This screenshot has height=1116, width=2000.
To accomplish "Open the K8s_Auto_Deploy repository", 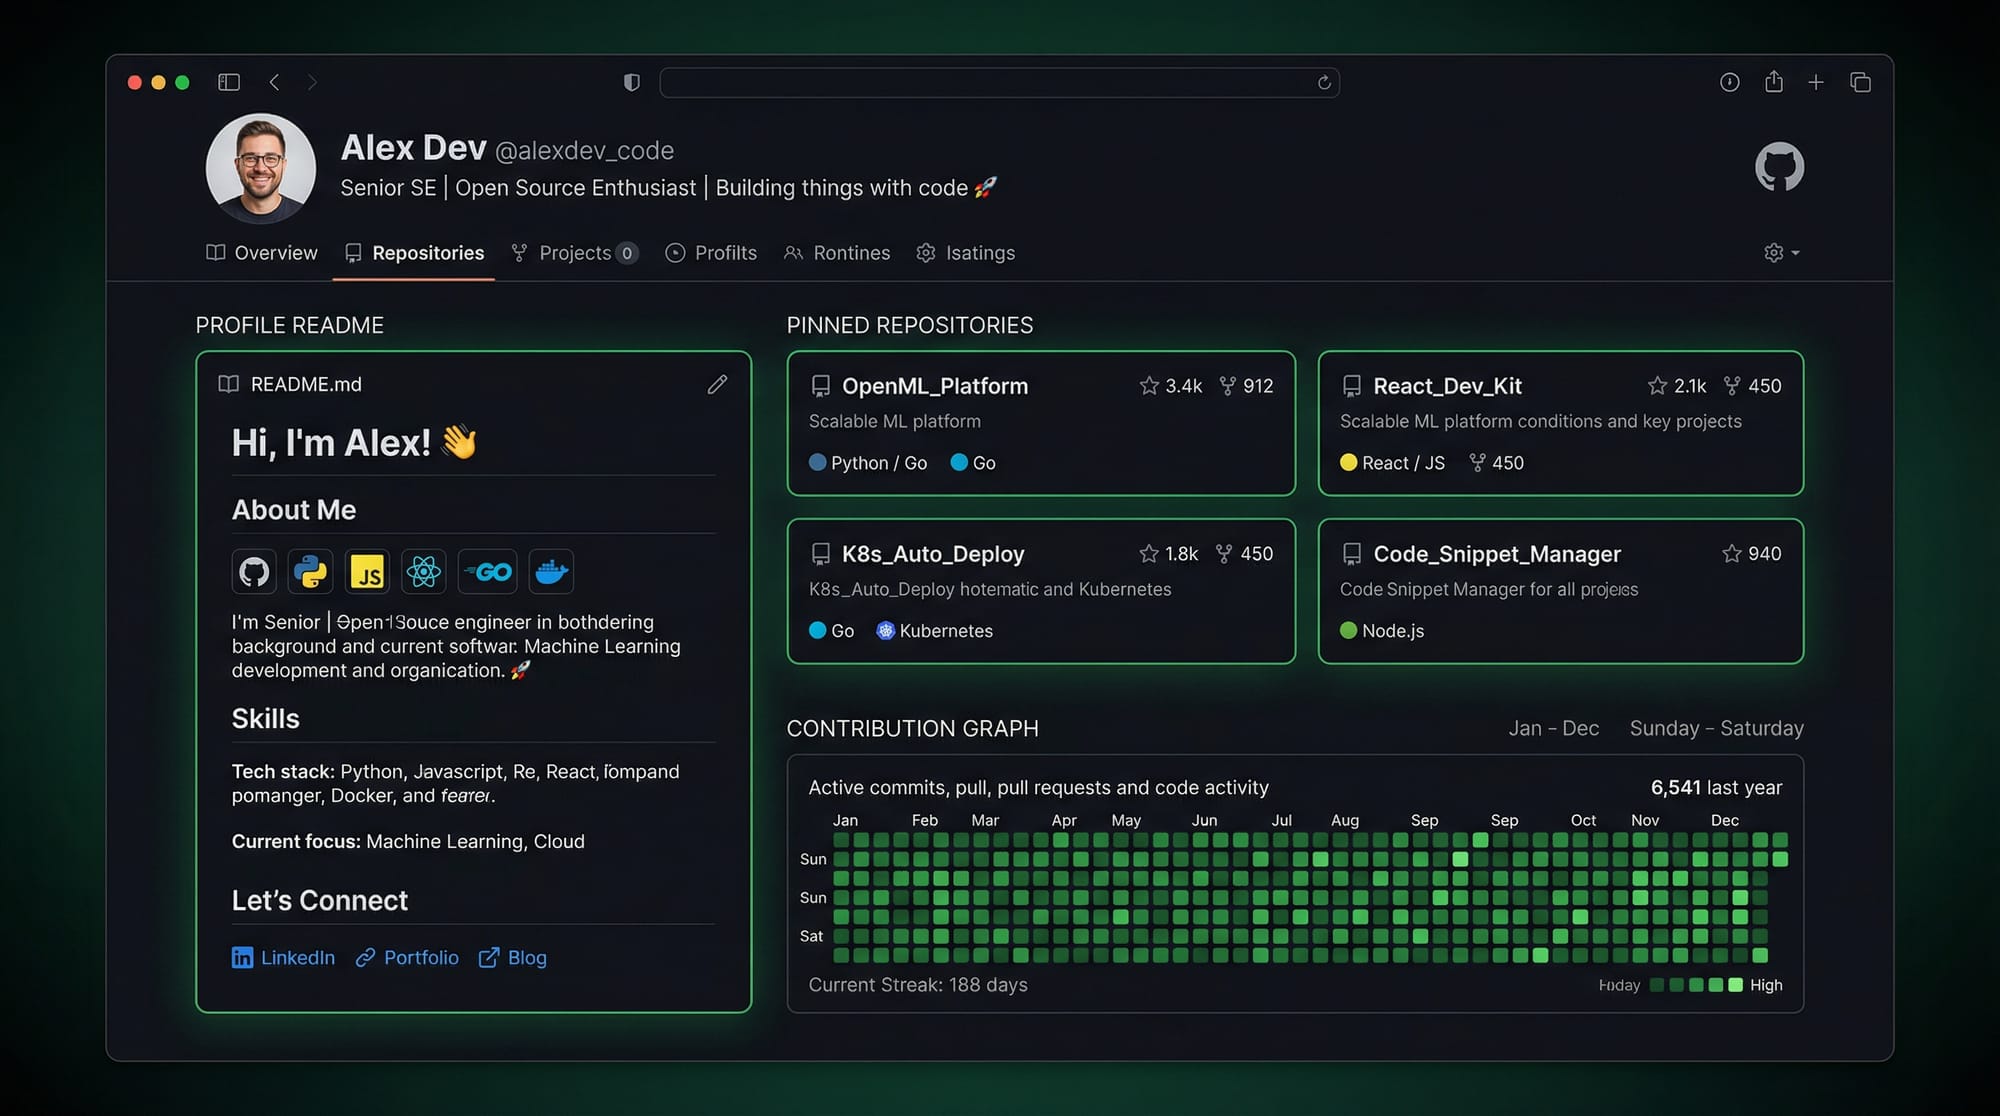I will (932, 554).
